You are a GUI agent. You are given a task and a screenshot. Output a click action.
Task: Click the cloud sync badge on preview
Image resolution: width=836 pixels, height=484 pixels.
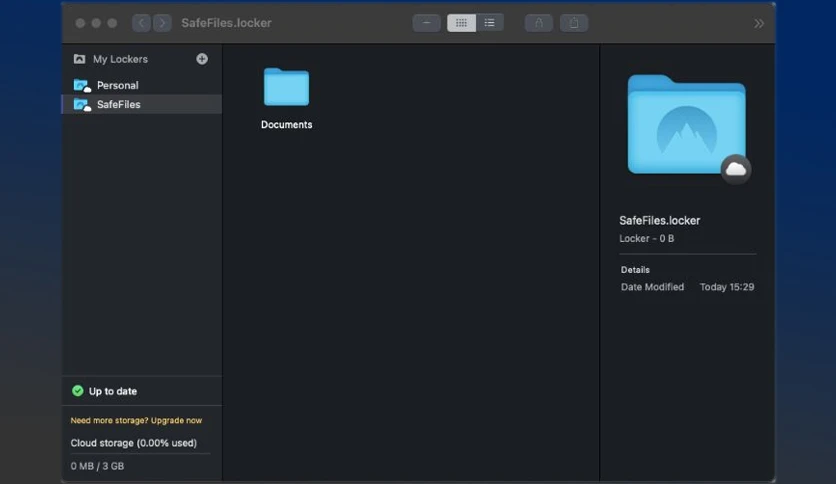click(736, 170)
